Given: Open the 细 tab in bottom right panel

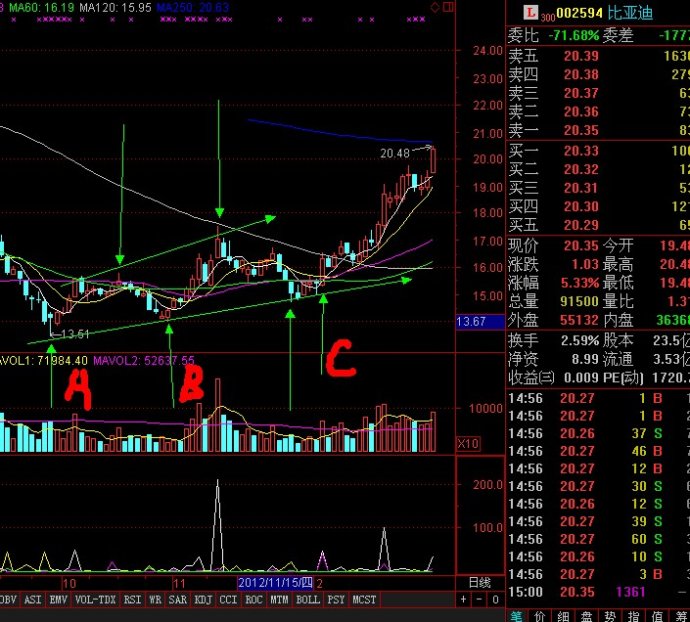Looking at the screenshot, I should [x=563, y=616].
